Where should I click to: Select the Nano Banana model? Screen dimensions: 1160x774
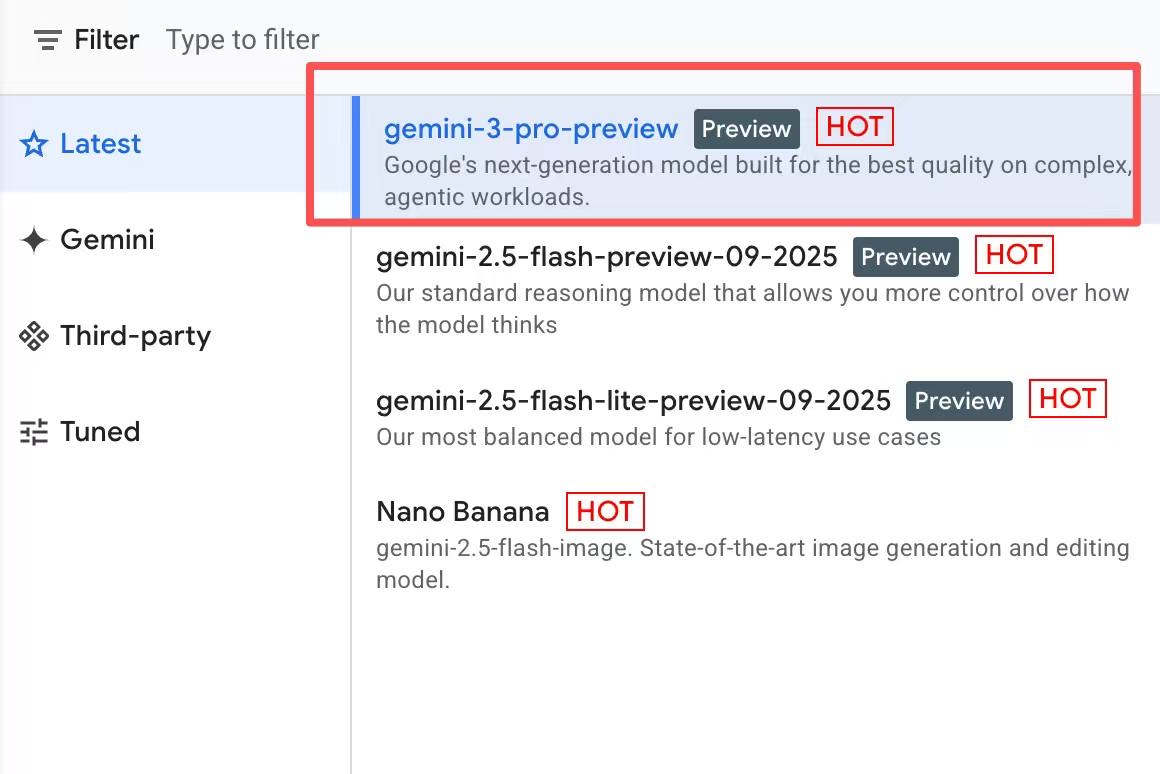(x=462, y=512)
